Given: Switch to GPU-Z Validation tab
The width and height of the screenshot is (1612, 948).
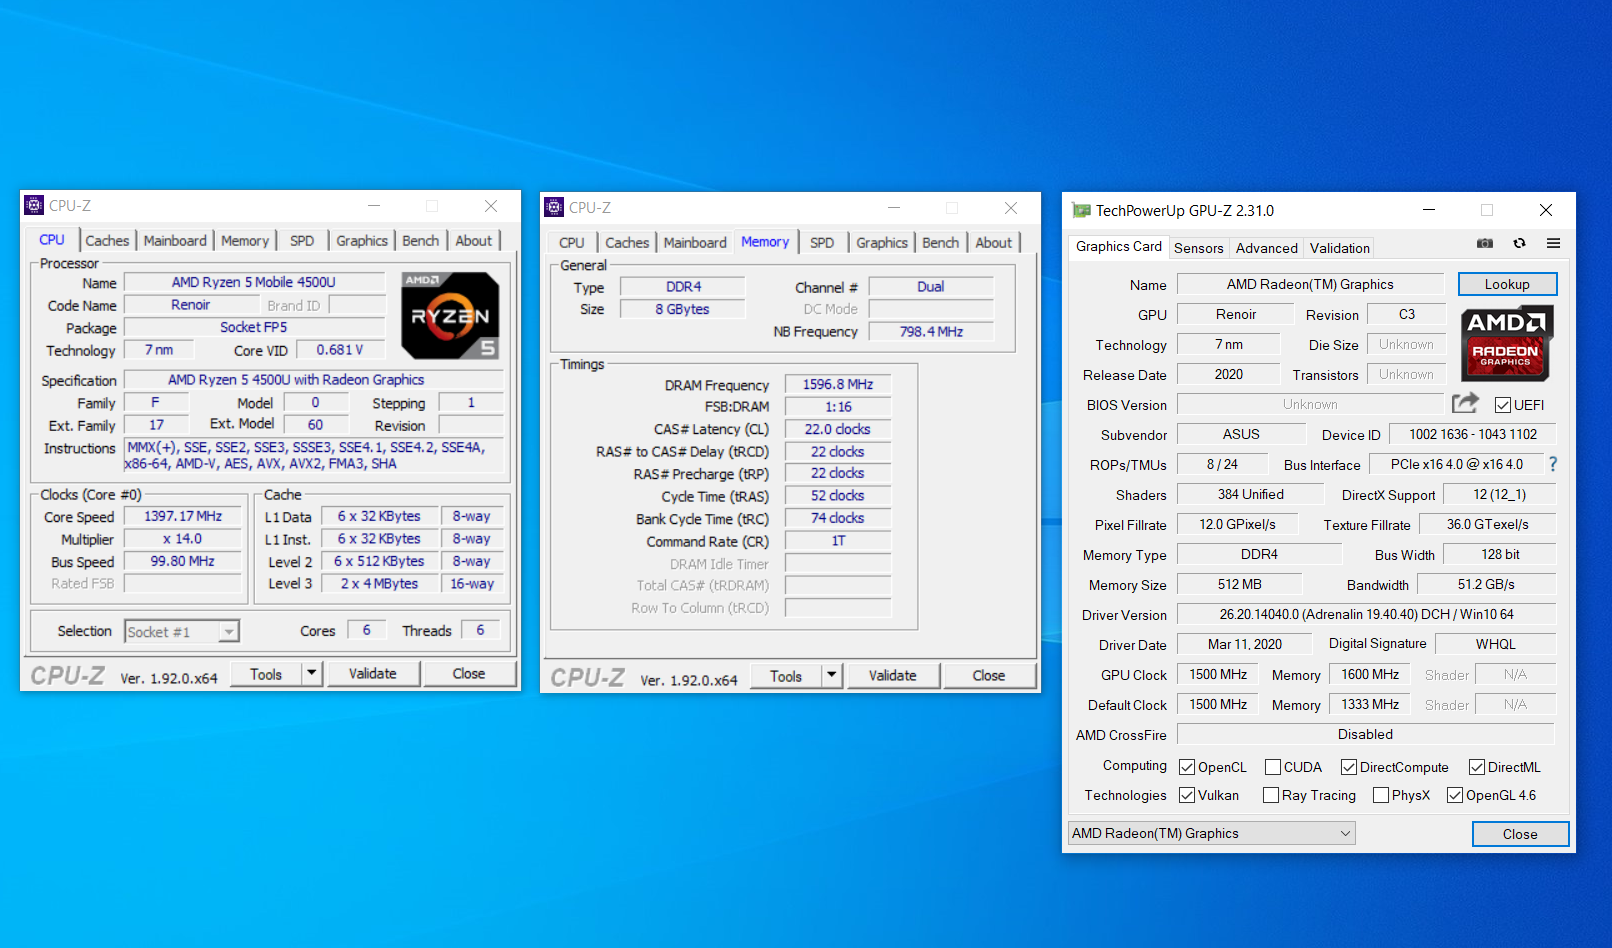Looking at the screenshot, I should click(x=1340, y=248).
